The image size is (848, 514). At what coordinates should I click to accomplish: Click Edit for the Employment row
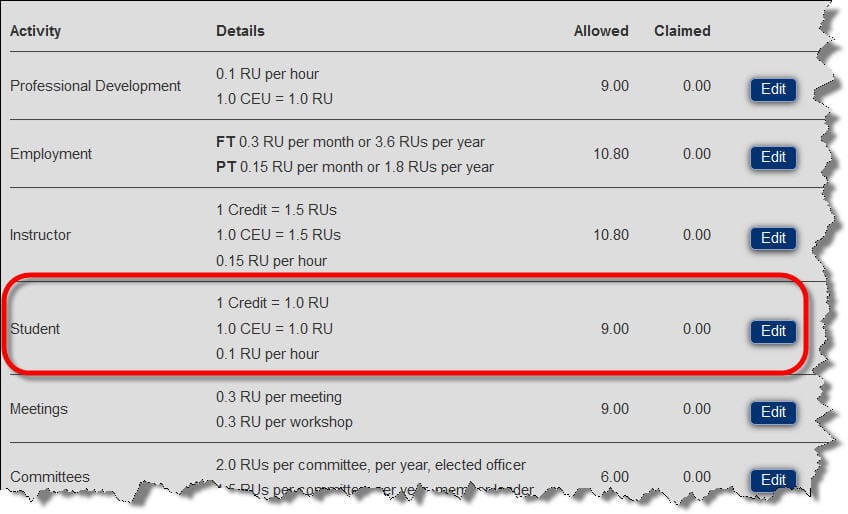click(x=773, y=157)
